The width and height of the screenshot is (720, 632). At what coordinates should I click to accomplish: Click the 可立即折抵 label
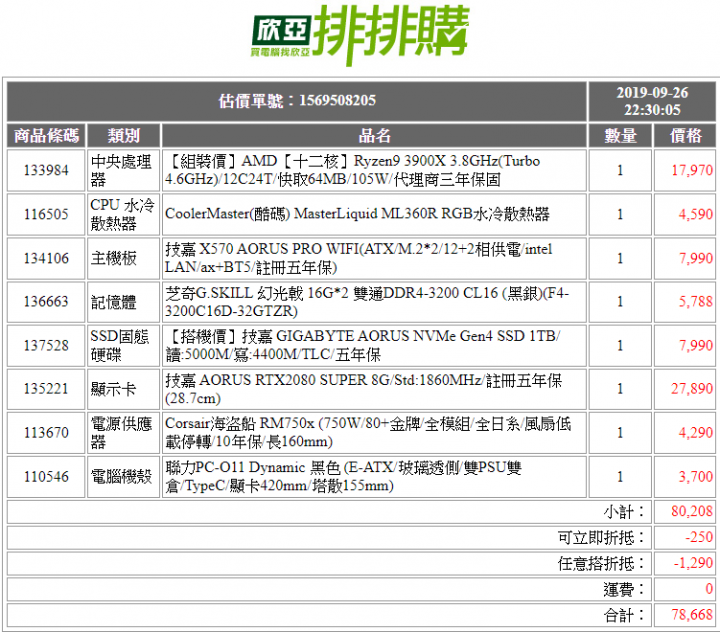click(x=602, y=537)
